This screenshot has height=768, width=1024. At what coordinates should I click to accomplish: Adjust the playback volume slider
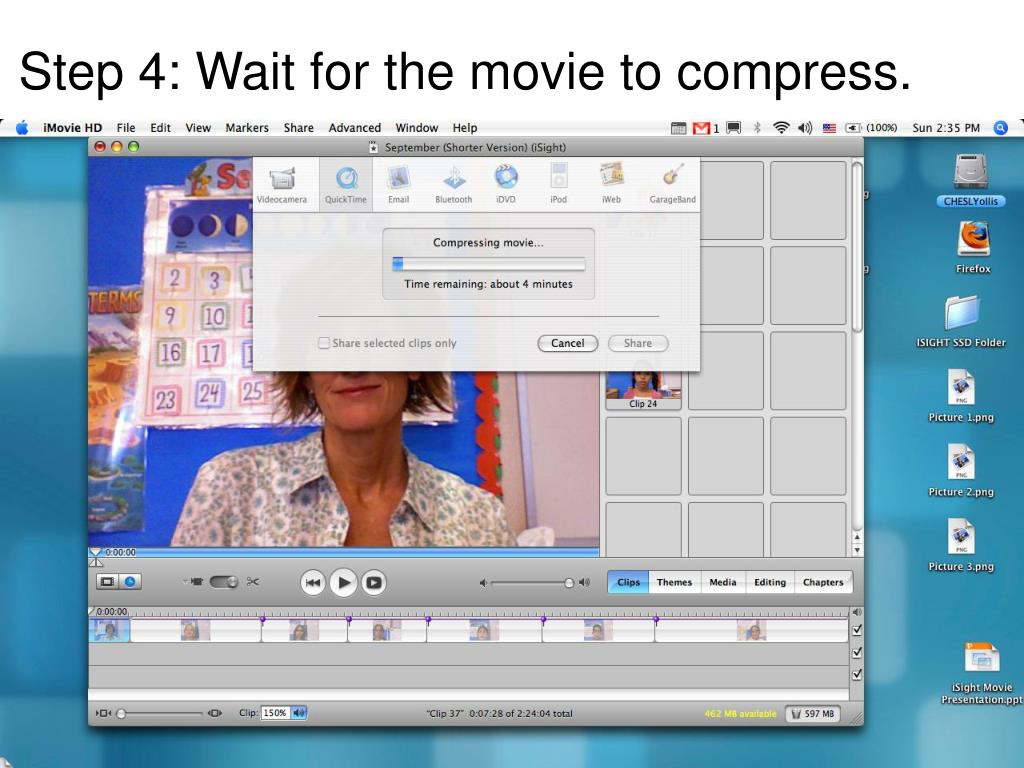pos(531,583)
